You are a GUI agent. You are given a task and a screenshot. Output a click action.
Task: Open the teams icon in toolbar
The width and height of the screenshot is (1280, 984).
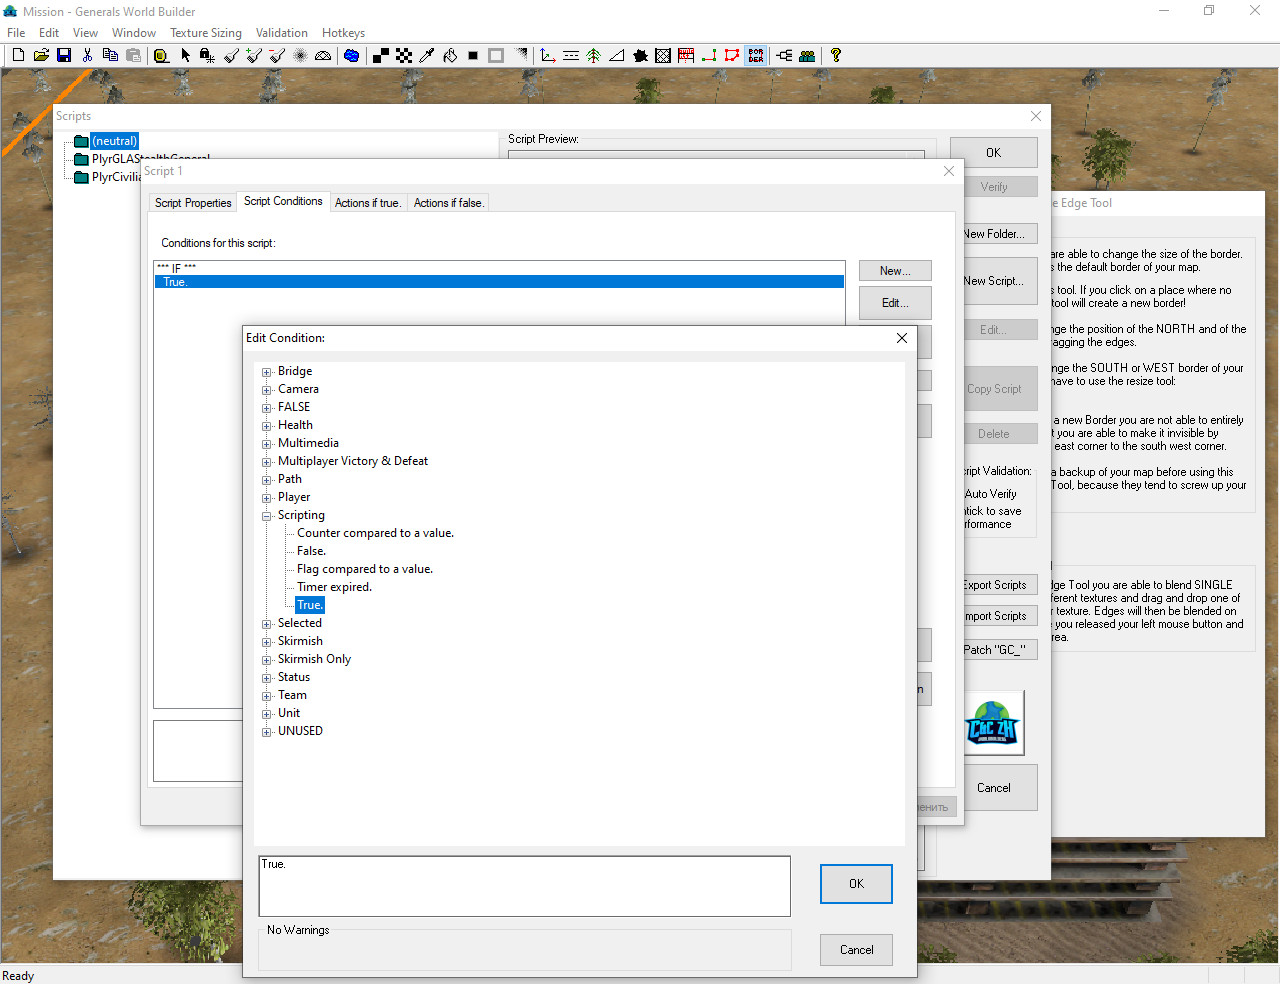tap(807, 56)
